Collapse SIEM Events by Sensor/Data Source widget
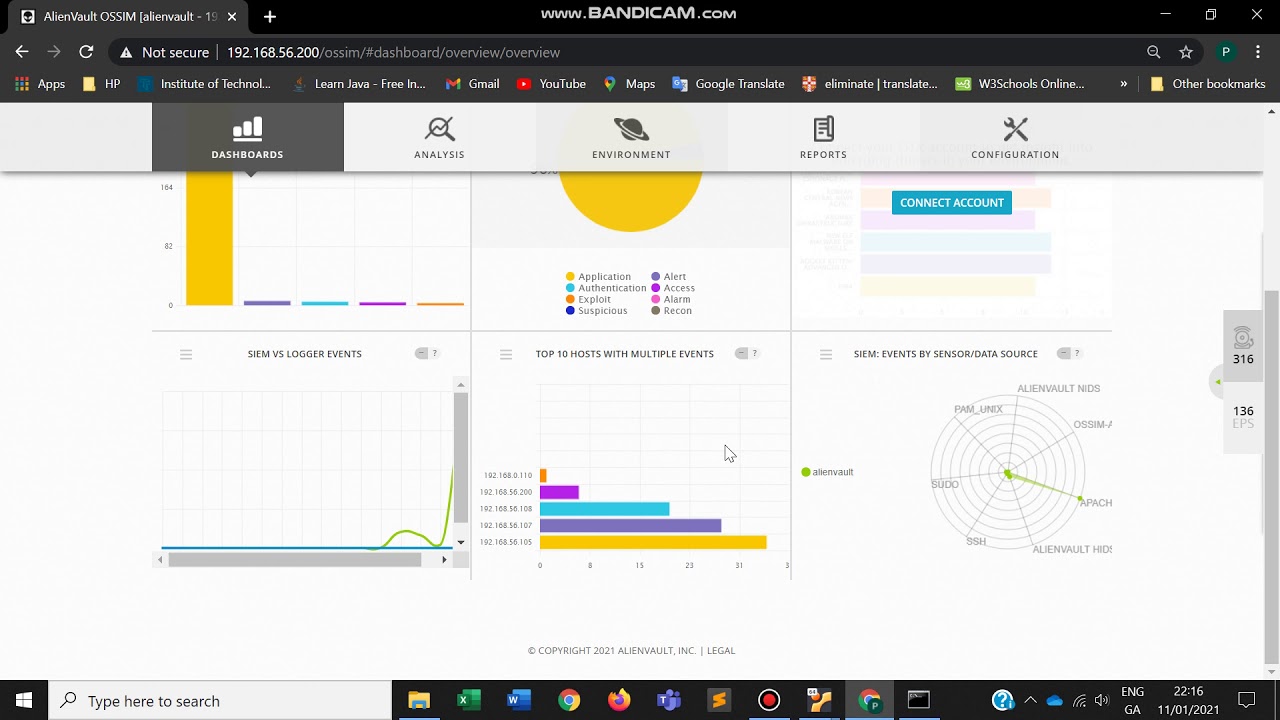The height and width of the screenshot is (720, 1280). pos(1063,353)
